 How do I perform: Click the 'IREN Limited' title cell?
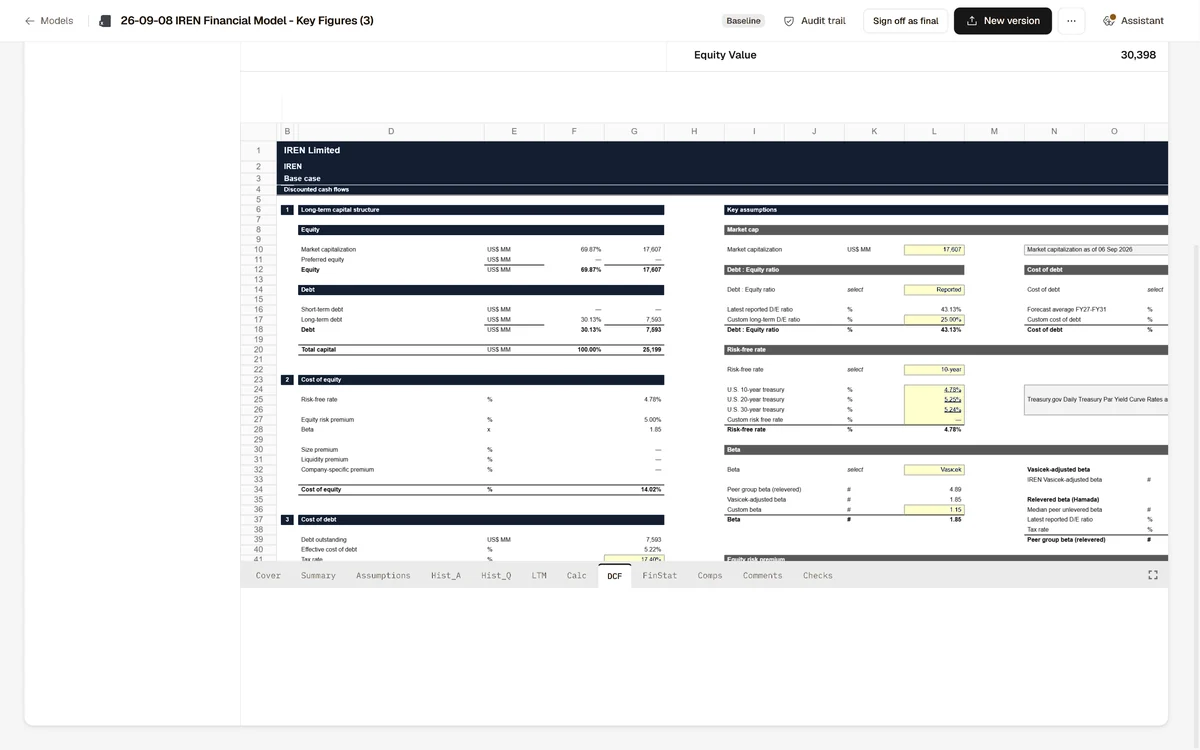click(312, 150)
